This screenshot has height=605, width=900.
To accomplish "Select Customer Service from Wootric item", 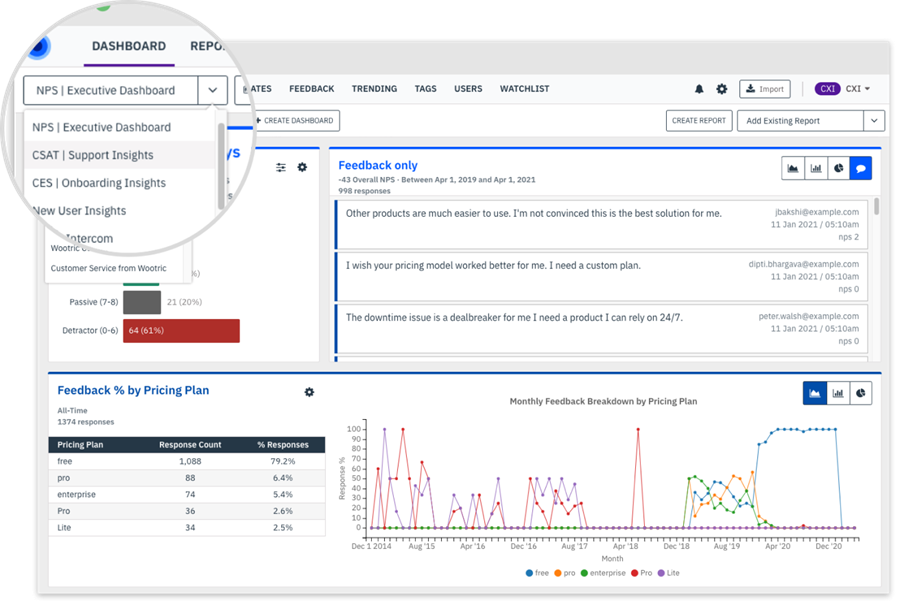I will pos(108,268).
